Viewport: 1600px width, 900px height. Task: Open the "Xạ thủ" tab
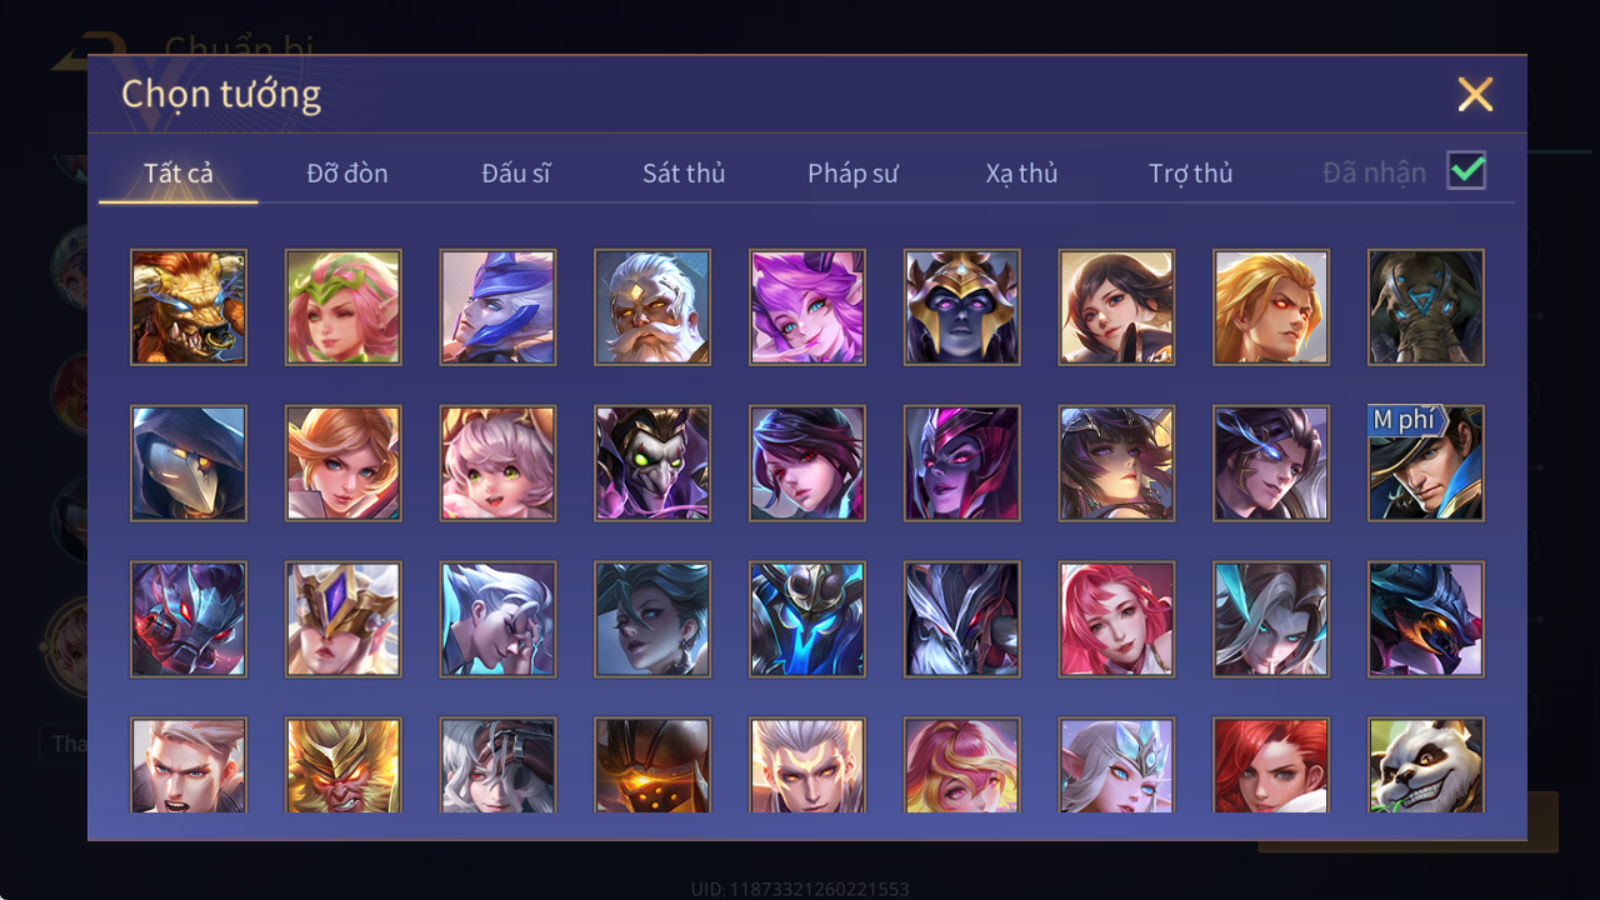(1021, 173)
